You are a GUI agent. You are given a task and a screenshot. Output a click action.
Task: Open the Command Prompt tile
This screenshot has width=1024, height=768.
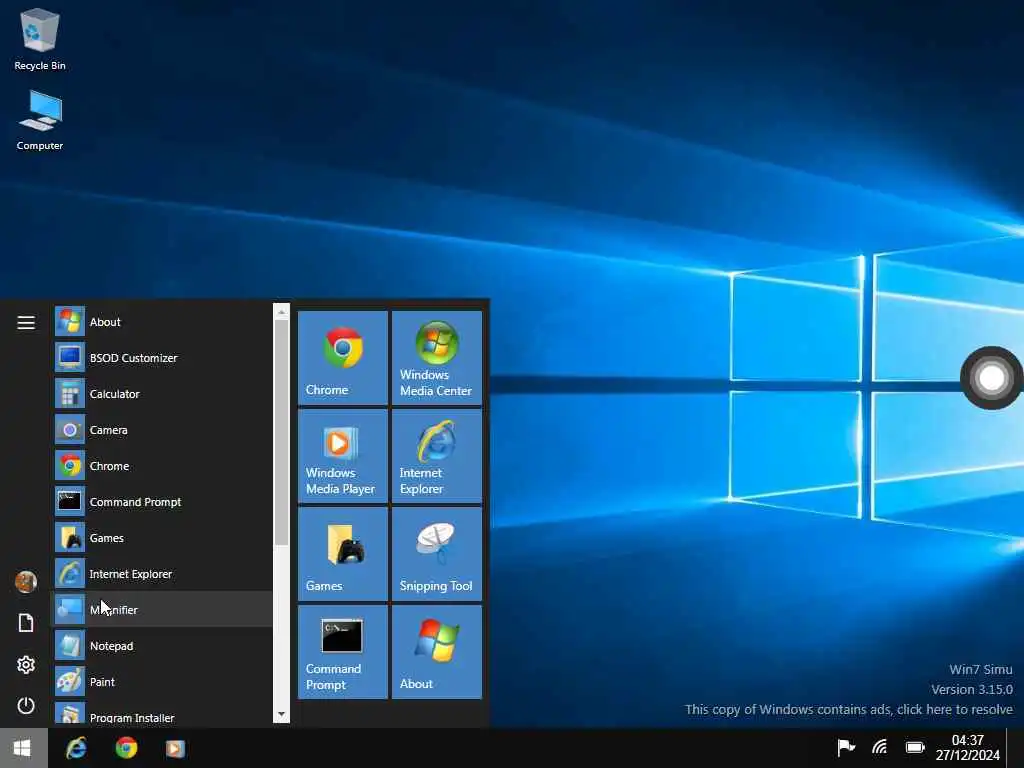[x=343, y=652]
